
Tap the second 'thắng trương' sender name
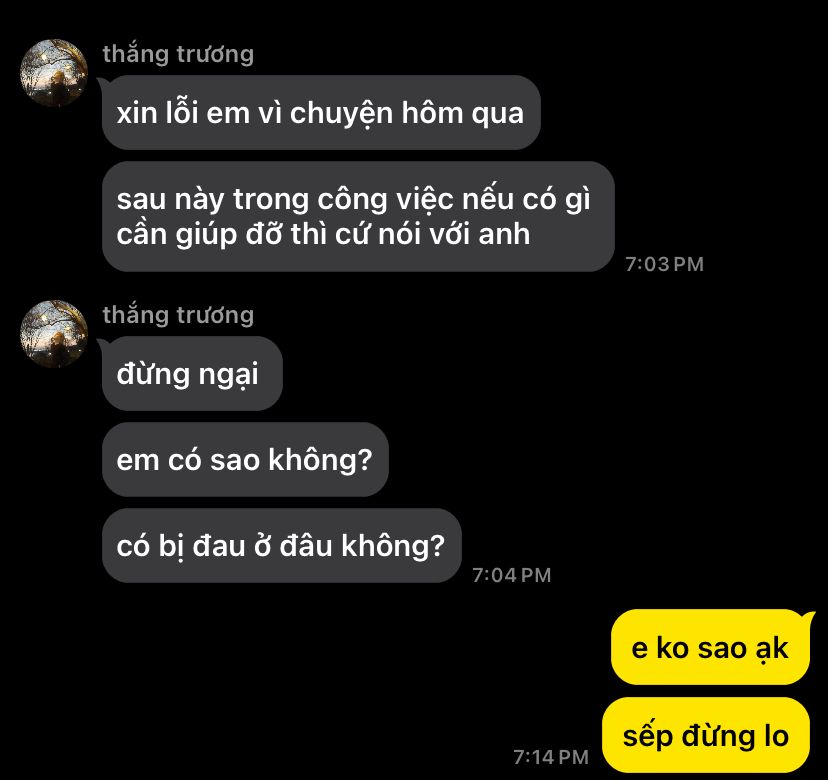tap(178, 315)
